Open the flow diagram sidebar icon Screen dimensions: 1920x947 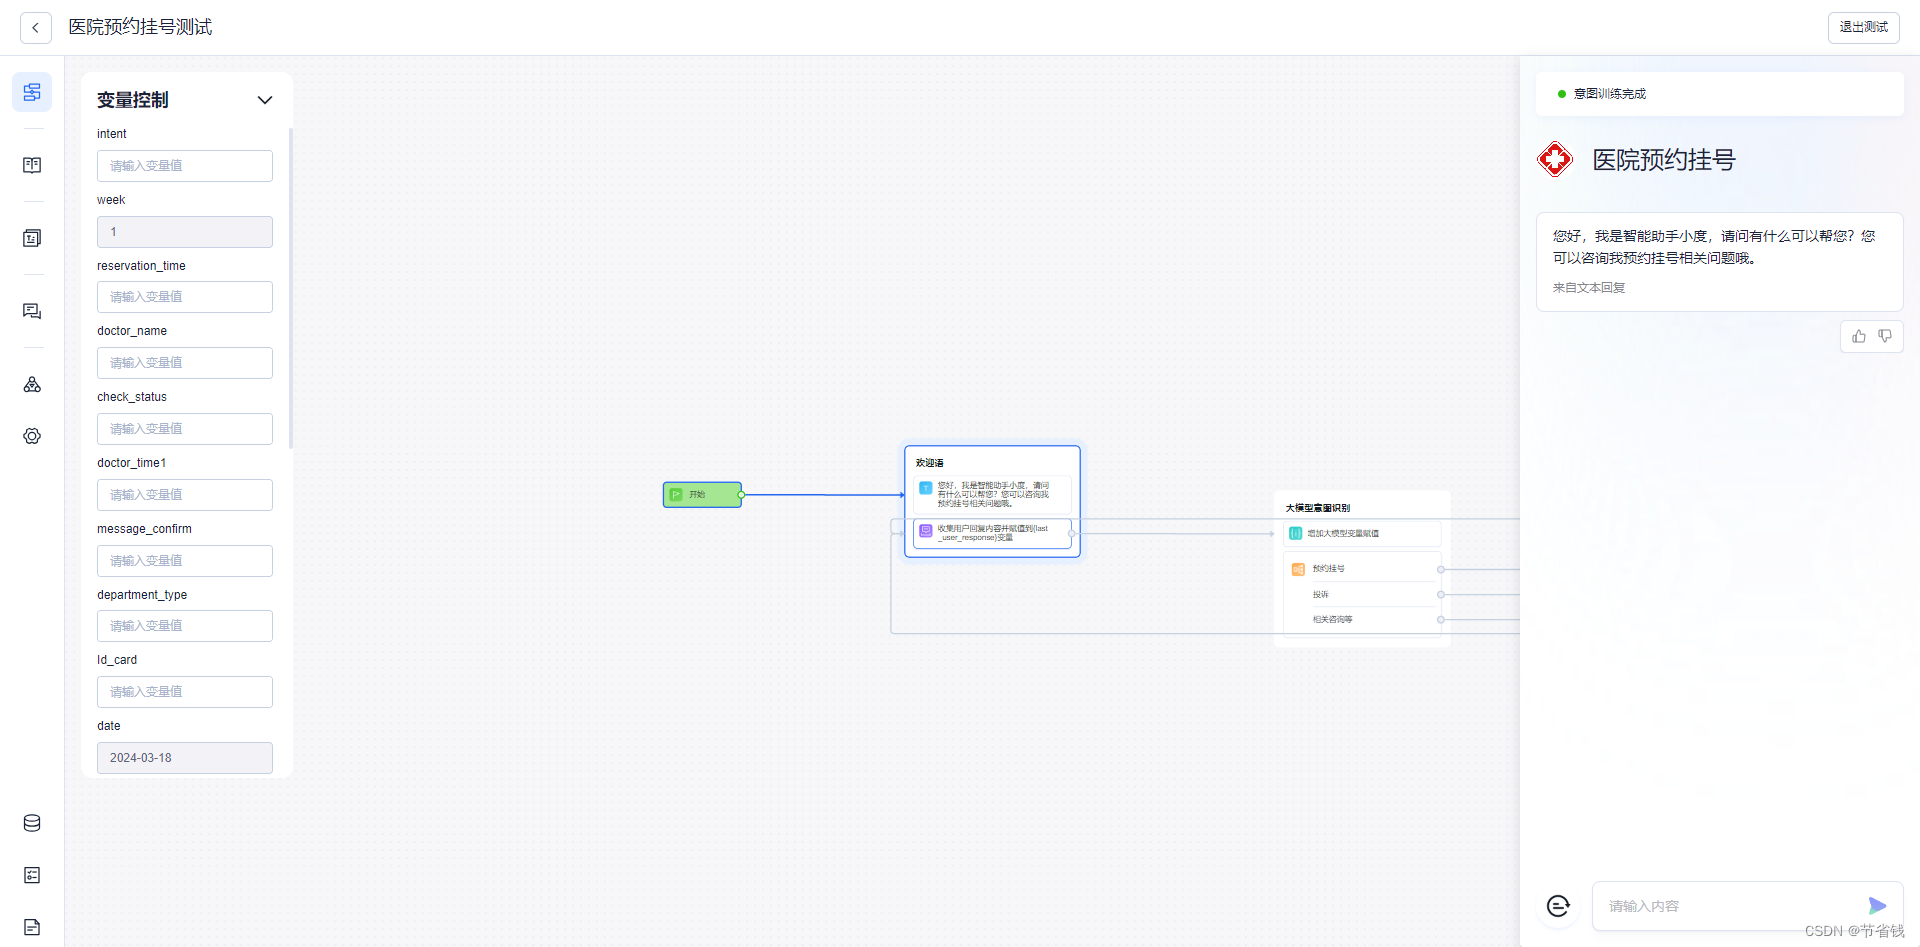tap(32, 92)
